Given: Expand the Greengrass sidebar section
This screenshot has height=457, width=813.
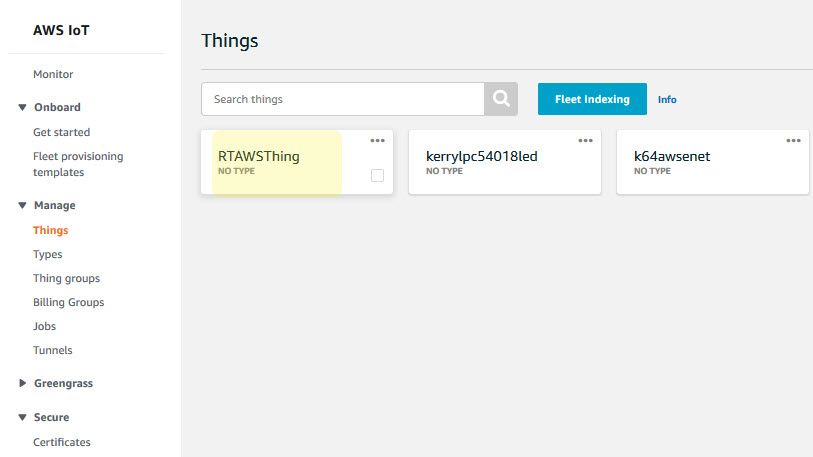Looking at the screenshot, I should coord(23,383).
